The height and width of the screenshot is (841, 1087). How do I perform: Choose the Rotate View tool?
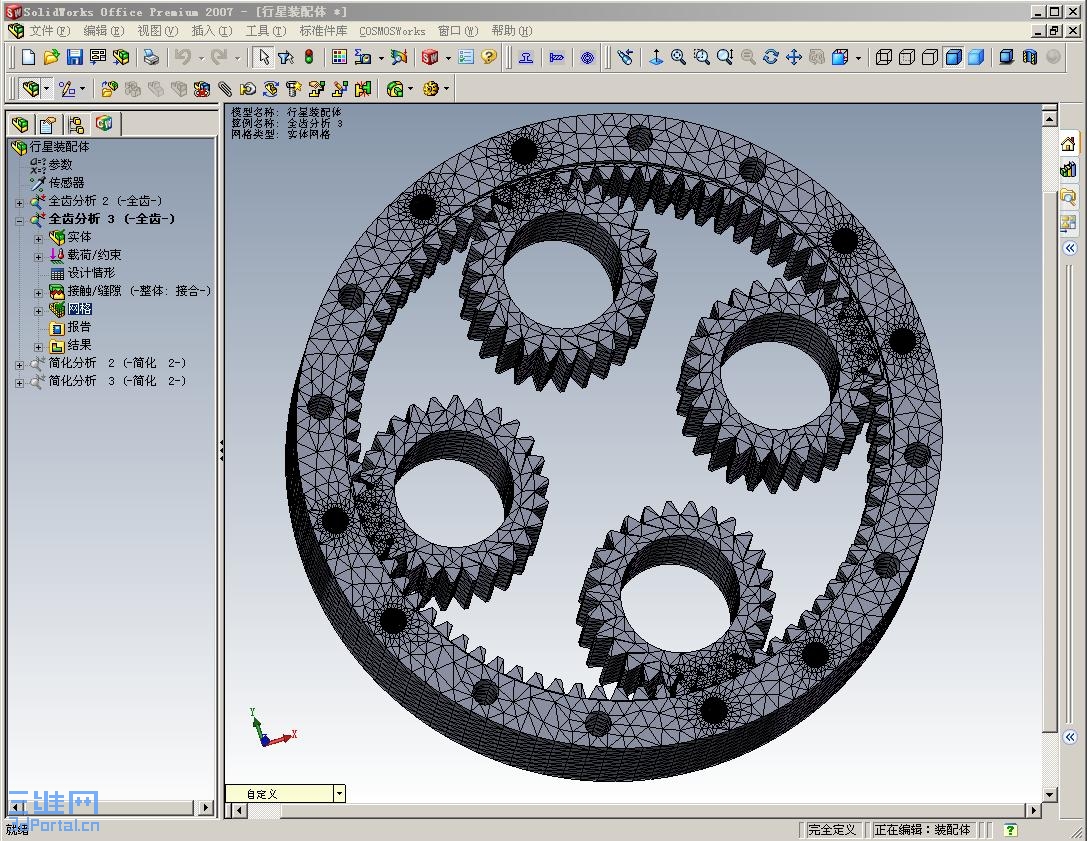[771, 57]
